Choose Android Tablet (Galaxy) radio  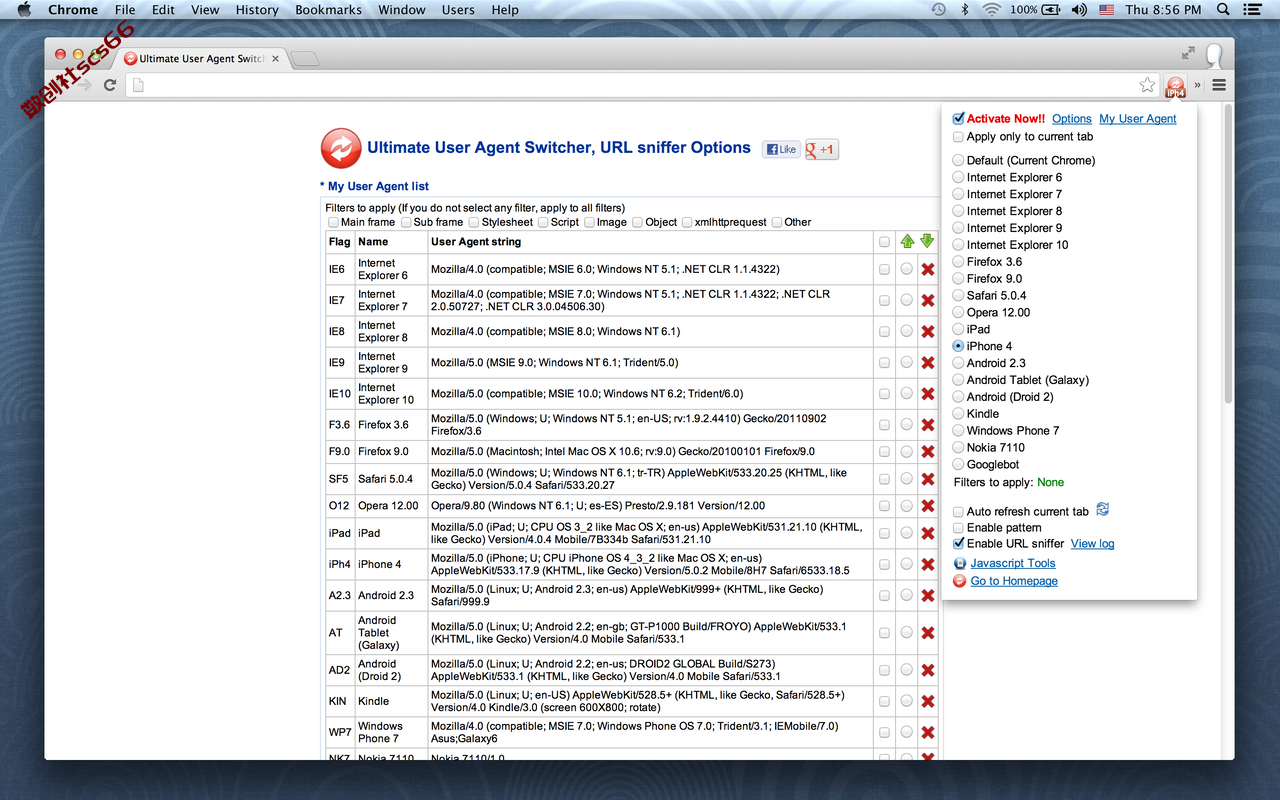[959, 380]
